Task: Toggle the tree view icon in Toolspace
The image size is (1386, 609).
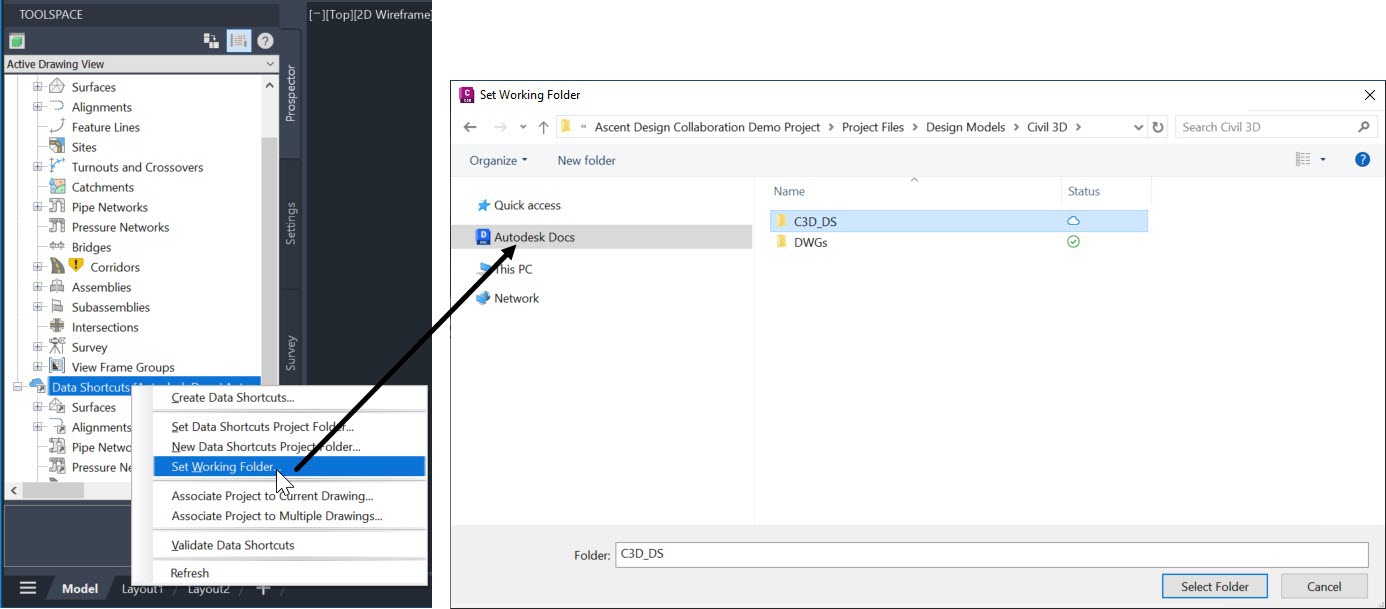Action: pos(211,41)
